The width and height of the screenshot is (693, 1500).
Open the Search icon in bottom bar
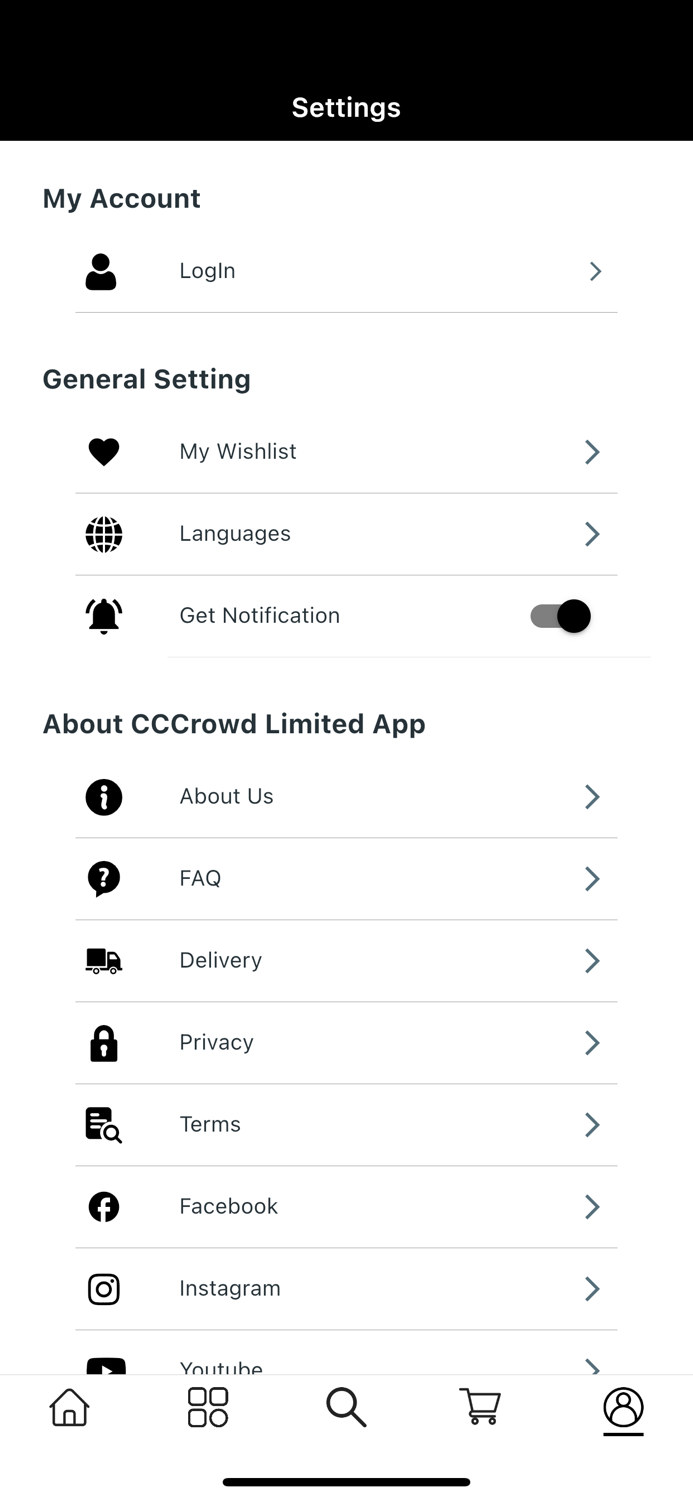point(346,1408)
